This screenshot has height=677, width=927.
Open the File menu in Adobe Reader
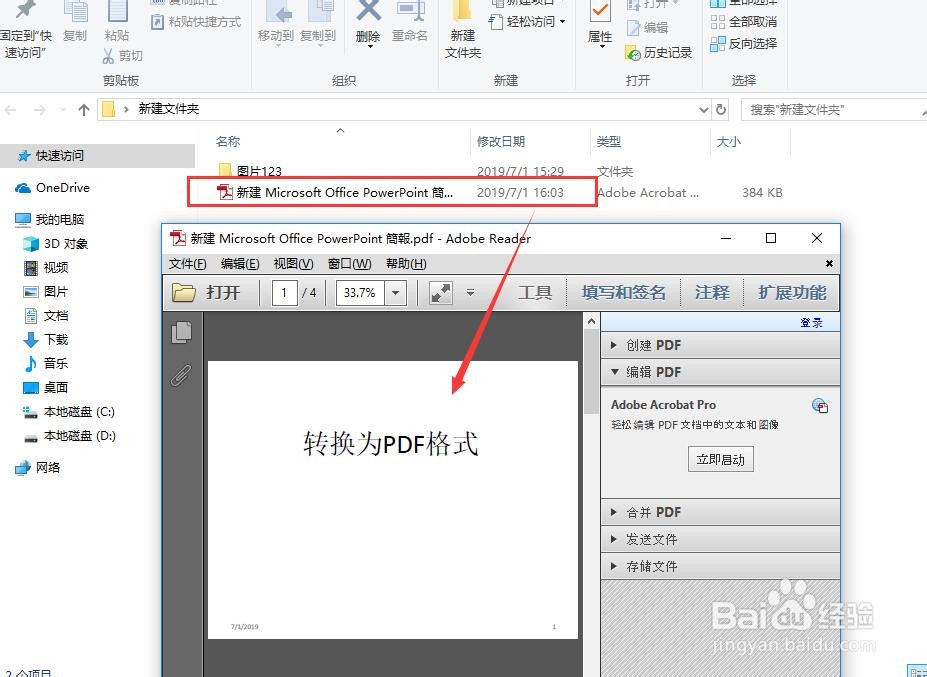coord(187,264)
